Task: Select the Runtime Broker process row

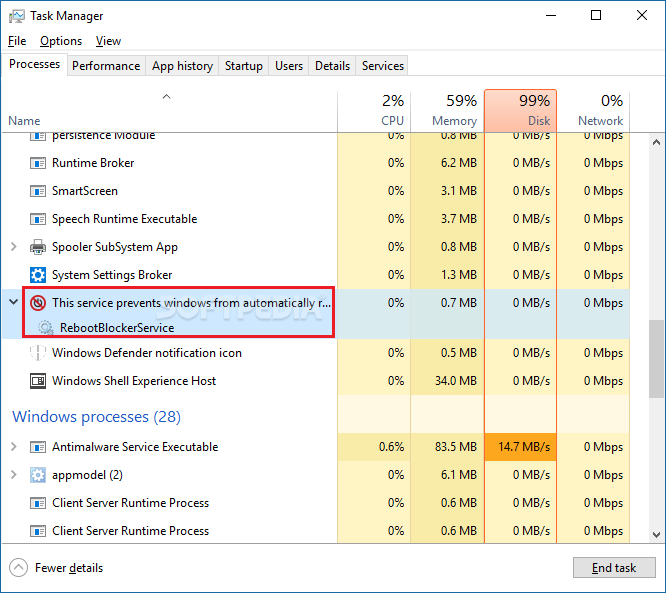Action: pos(316,163)
